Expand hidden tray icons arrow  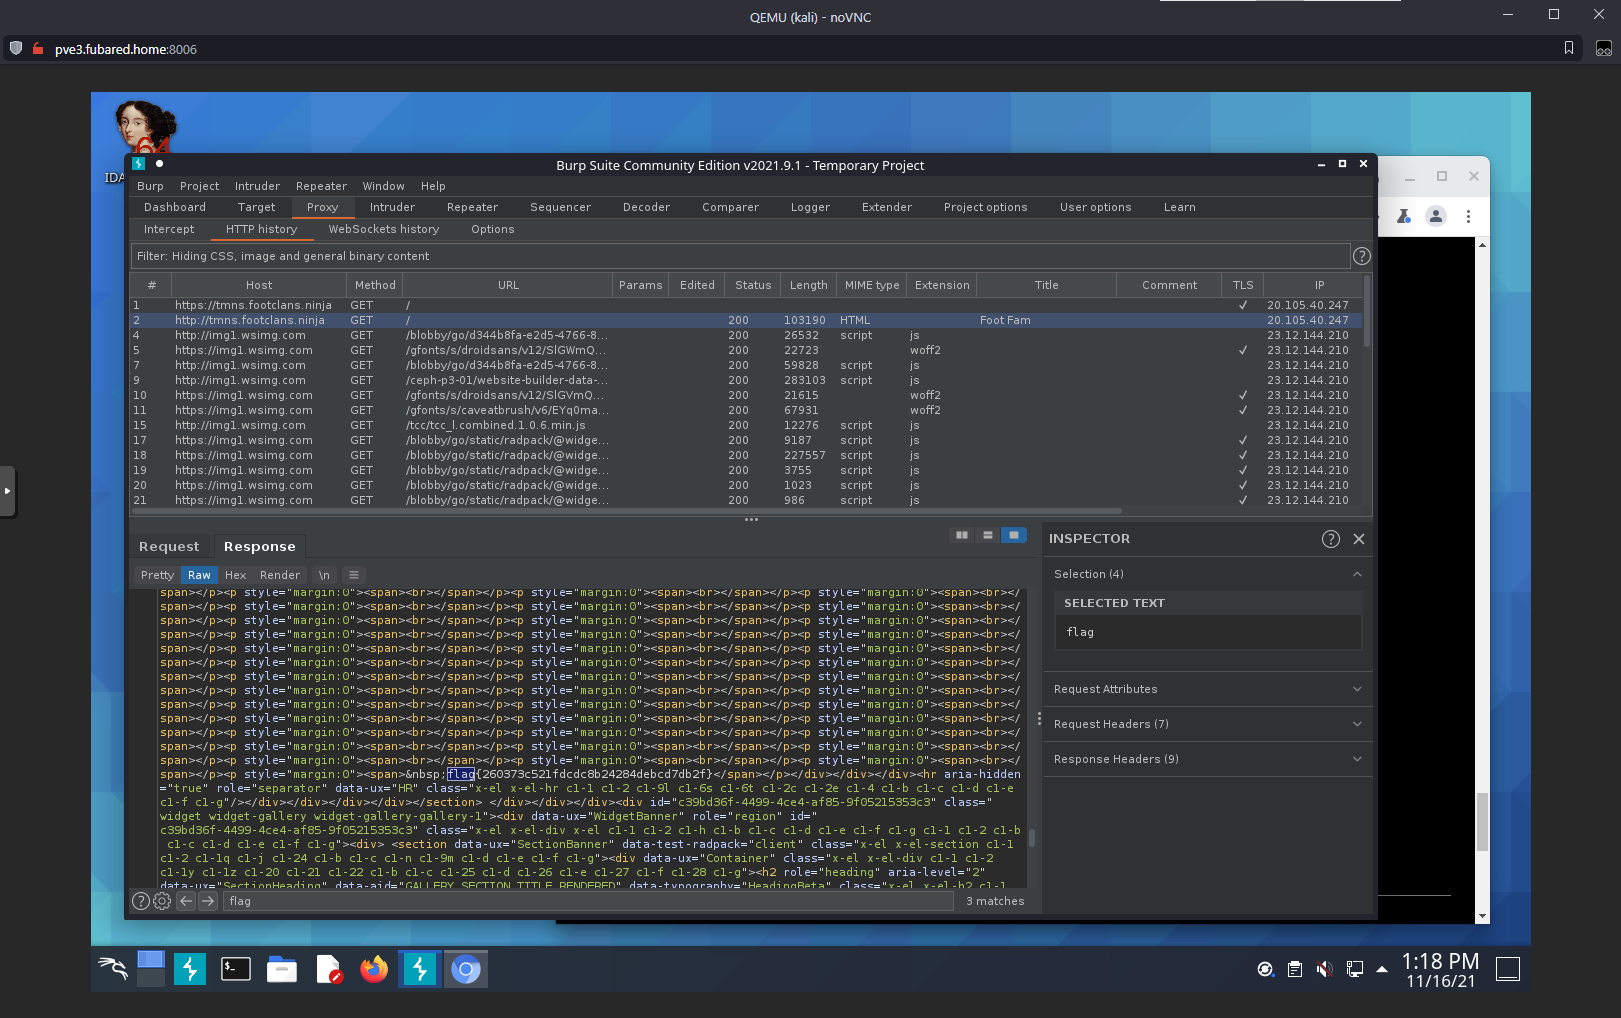[1382, 969]
